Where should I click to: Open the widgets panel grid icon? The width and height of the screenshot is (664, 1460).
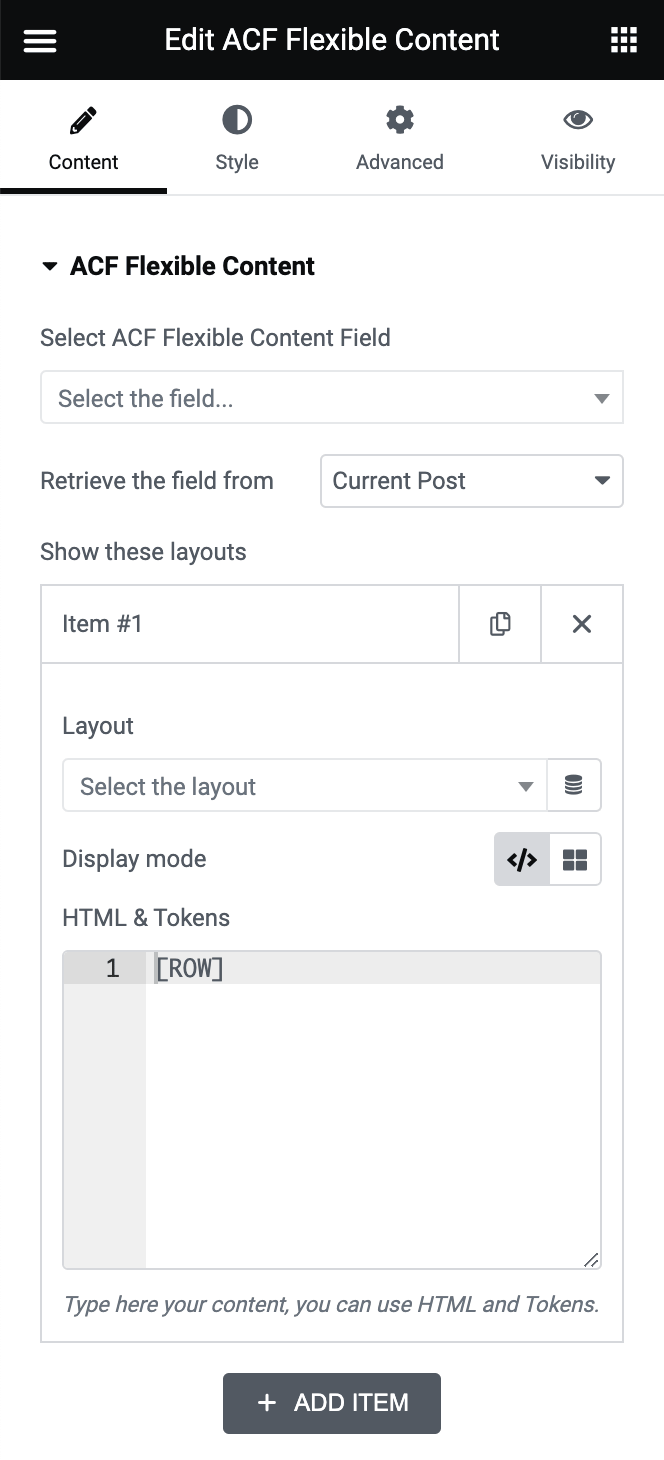(623, 40)
